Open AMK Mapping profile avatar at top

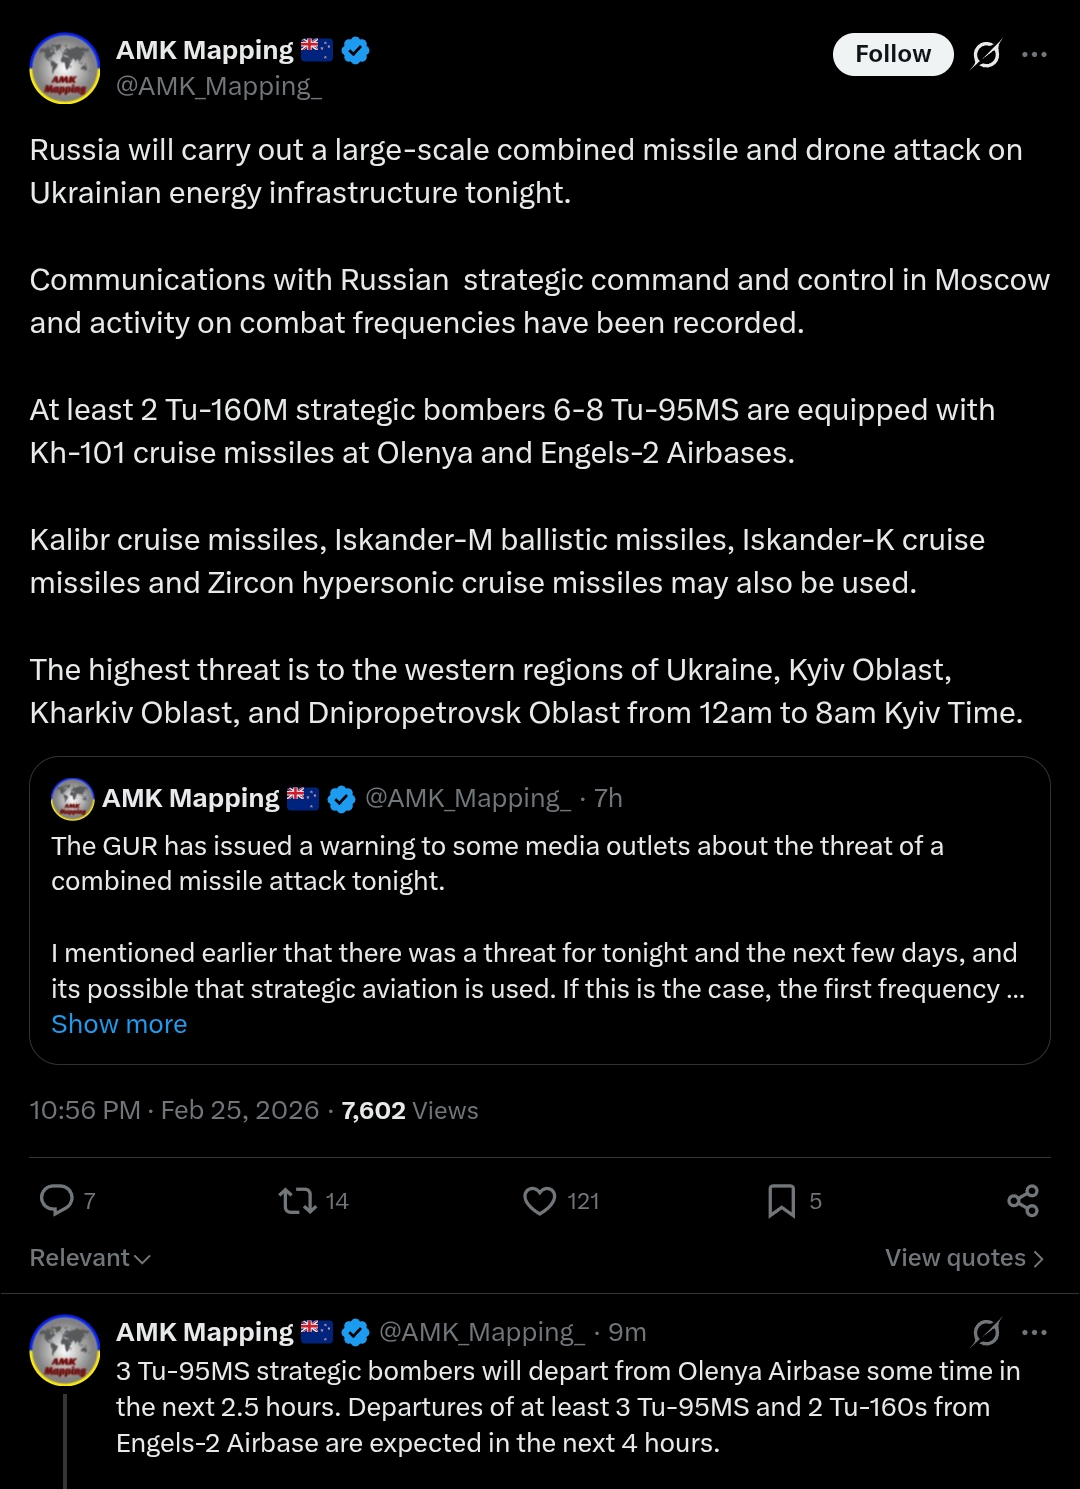point(65,68)
